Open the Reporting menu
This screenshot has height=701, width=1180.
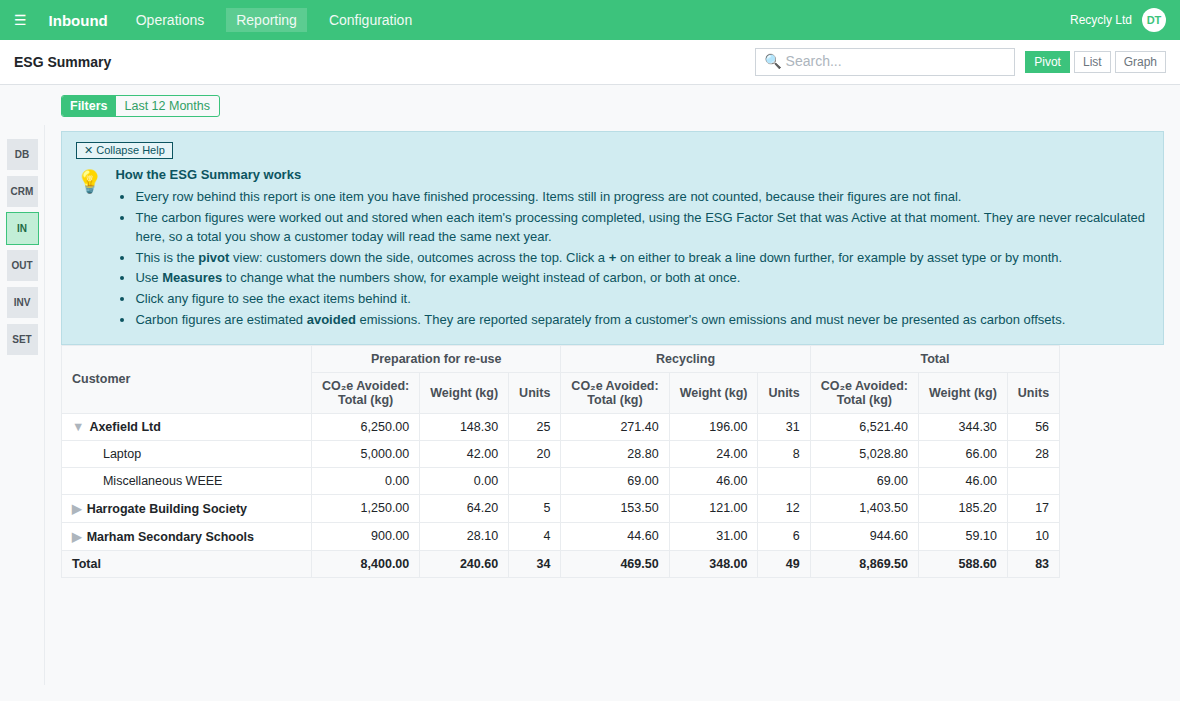[x=266, y=20]
